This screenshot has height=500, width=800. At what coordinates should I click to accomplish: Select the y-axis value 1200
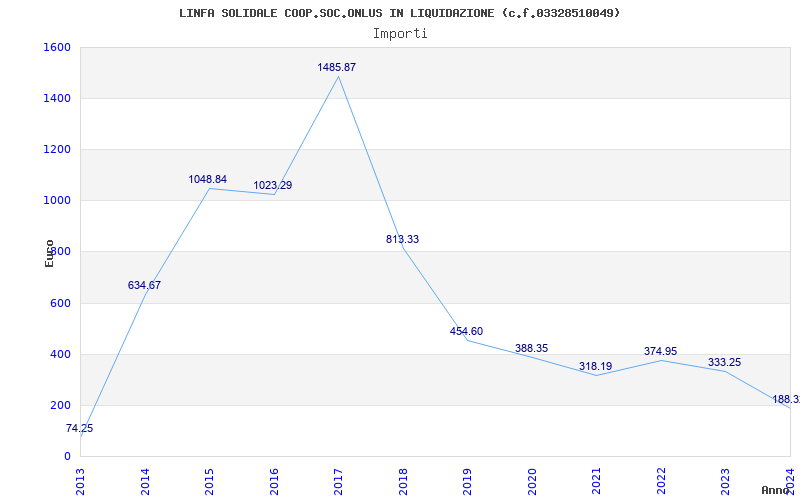(57, 149)
